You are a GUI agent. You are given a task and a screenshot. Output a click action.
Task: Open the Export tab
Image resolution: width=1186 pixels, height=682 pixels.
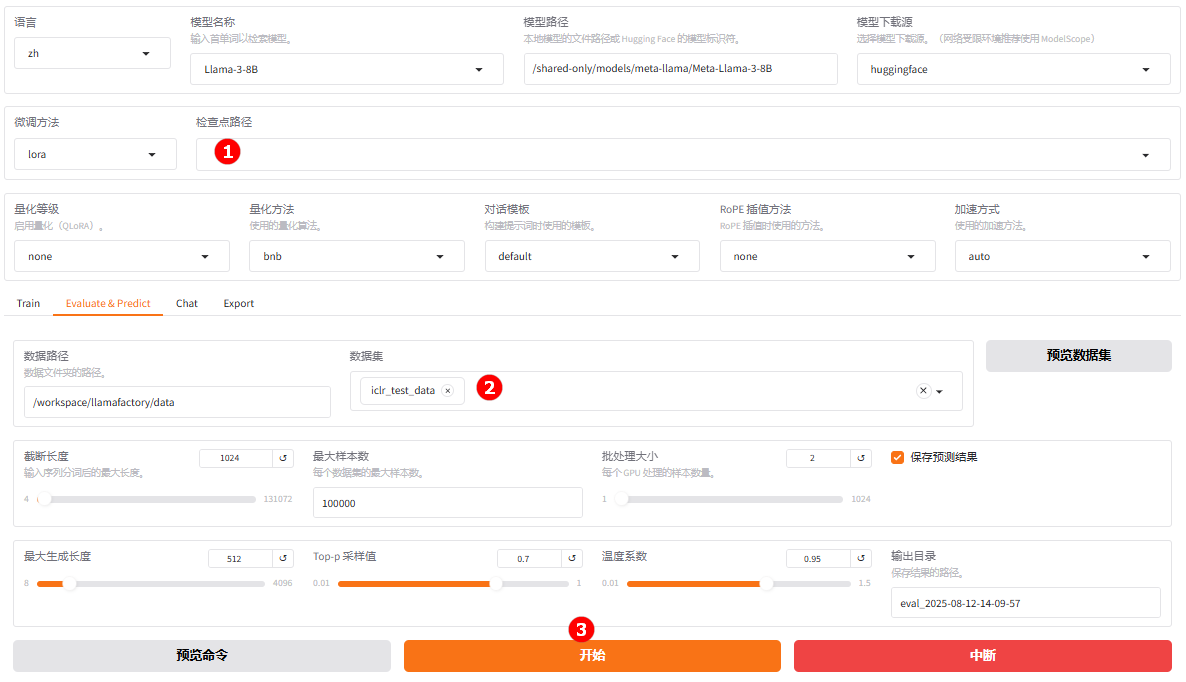238,303
